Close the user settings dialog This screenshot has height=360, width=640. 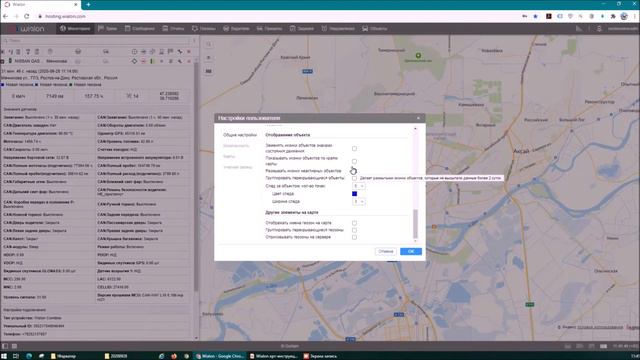(x=418, y=118)
